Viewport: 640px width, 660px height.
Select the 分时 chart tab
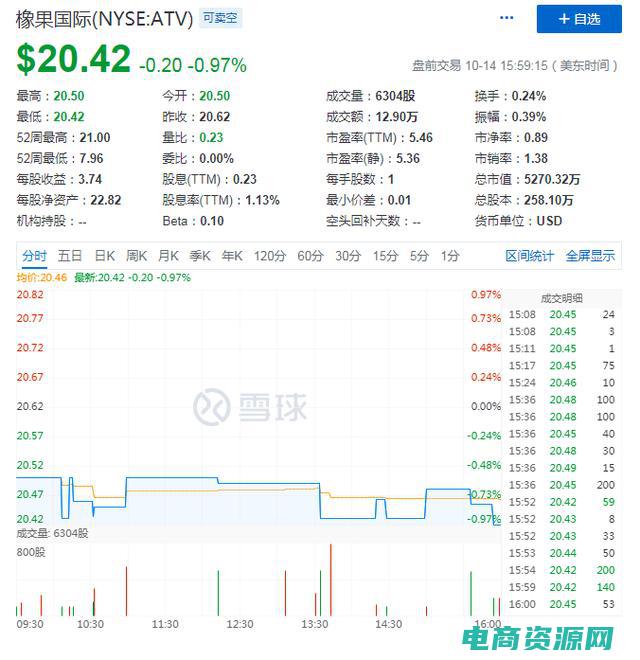35,255
